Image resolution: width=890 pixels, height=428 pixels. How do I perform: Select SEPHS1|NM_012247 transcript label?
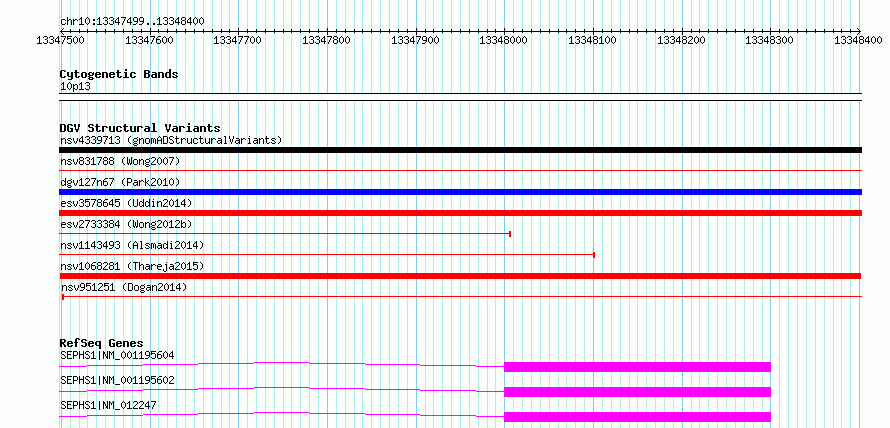pos(108,405)
